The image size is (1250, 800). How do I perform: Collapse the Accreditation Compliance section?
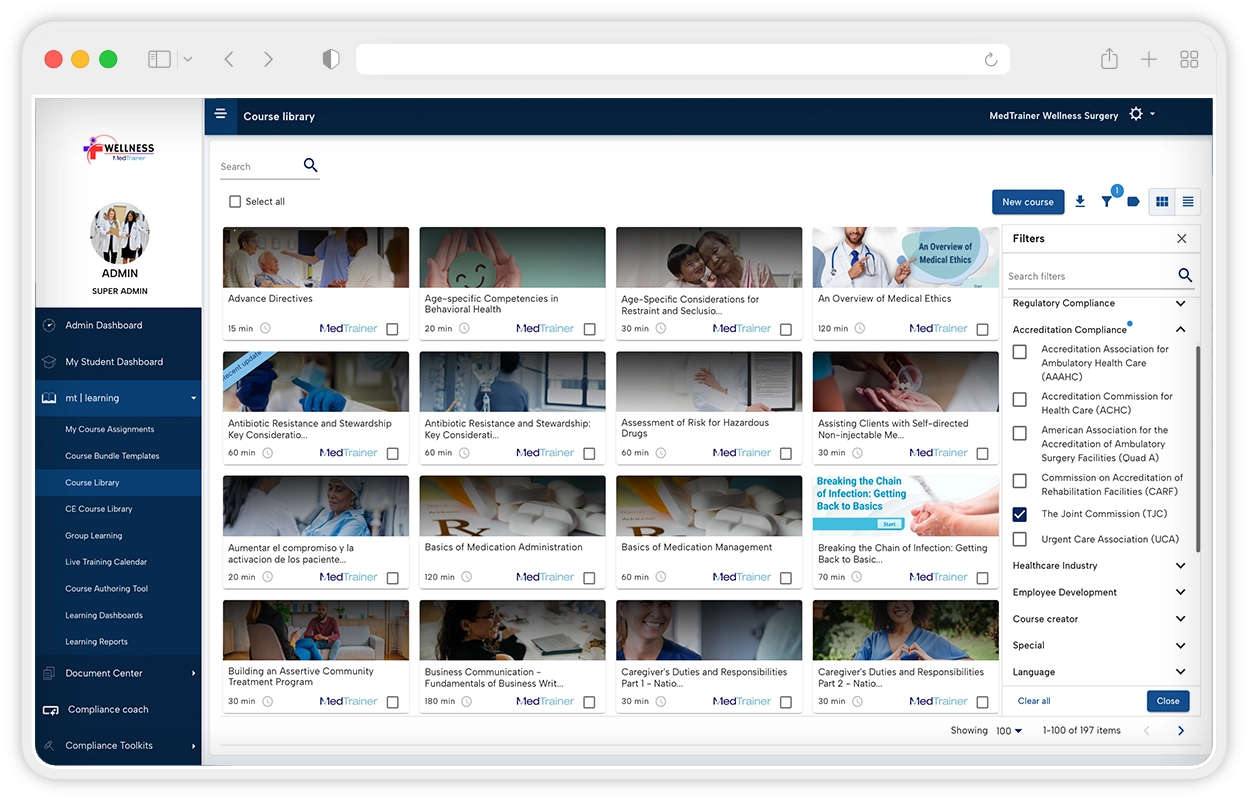(1180, 329)
